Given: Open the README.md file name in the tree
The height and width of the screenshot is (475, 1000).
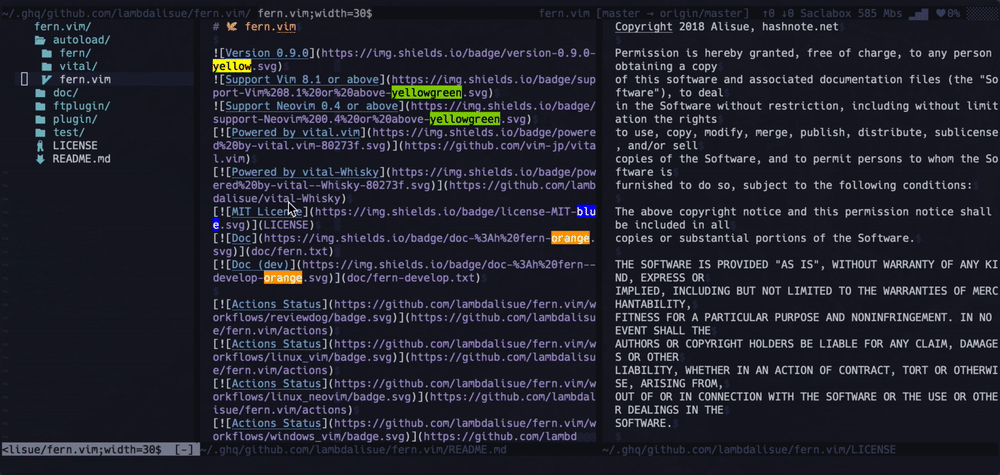Looking at the screenshot, I should (82, 159).
